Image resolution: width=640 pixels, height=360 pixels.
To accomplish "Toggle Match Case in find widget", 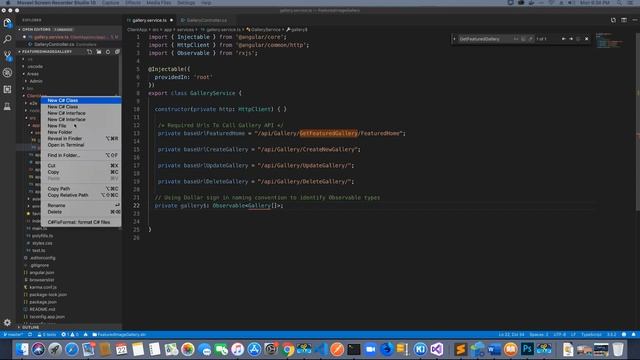I will [516, 39].
